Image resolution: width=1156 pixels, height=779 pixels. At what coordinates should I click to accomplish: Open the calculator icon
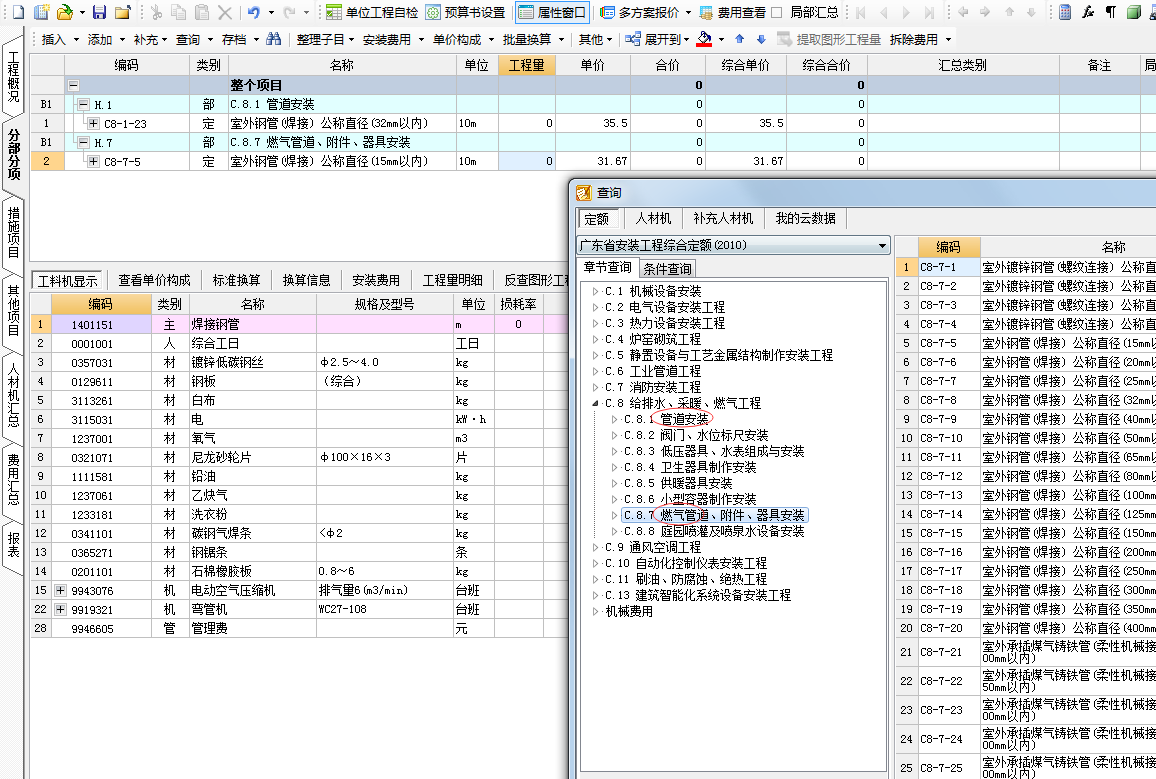tap(1065, 12)
